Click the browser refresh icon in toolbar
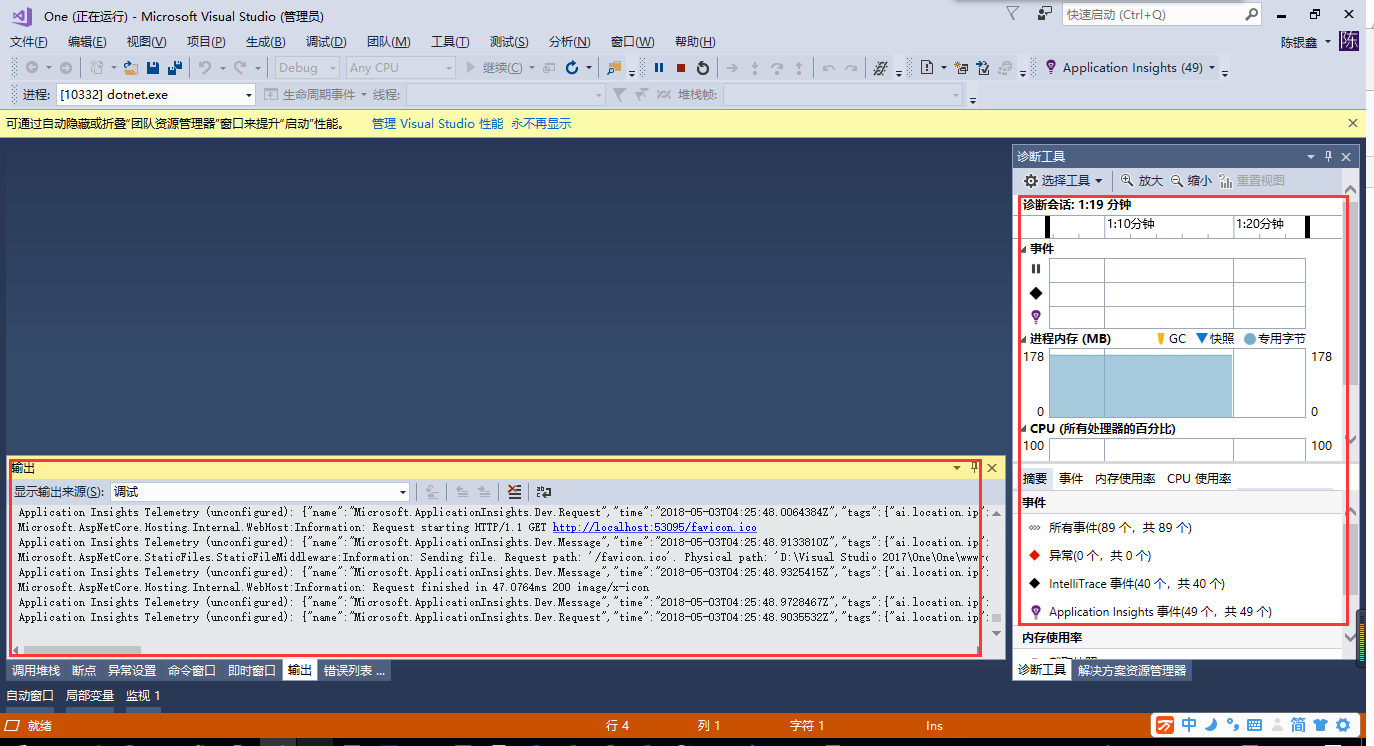1374x746 pixels. pos(572,68)
